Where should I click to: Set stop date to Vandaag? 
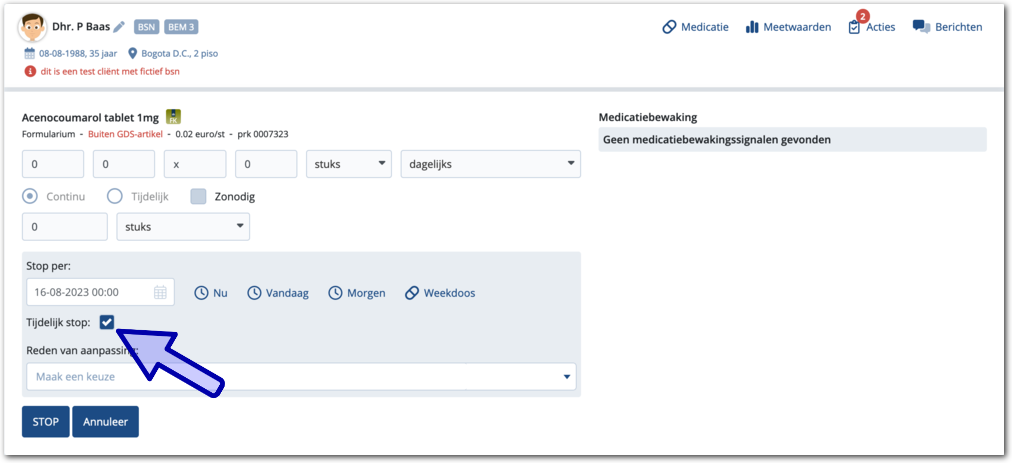tap(277, 293)
